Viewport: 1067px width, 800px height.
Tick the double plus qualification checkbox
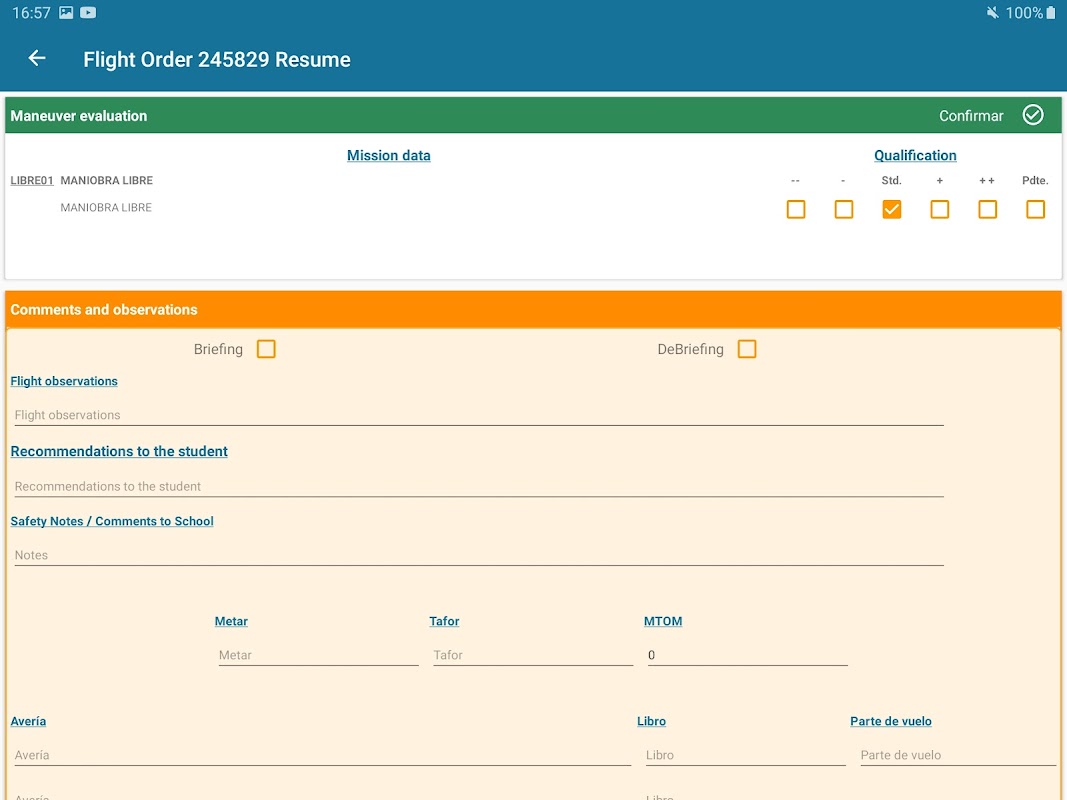(x=988, y=209)
